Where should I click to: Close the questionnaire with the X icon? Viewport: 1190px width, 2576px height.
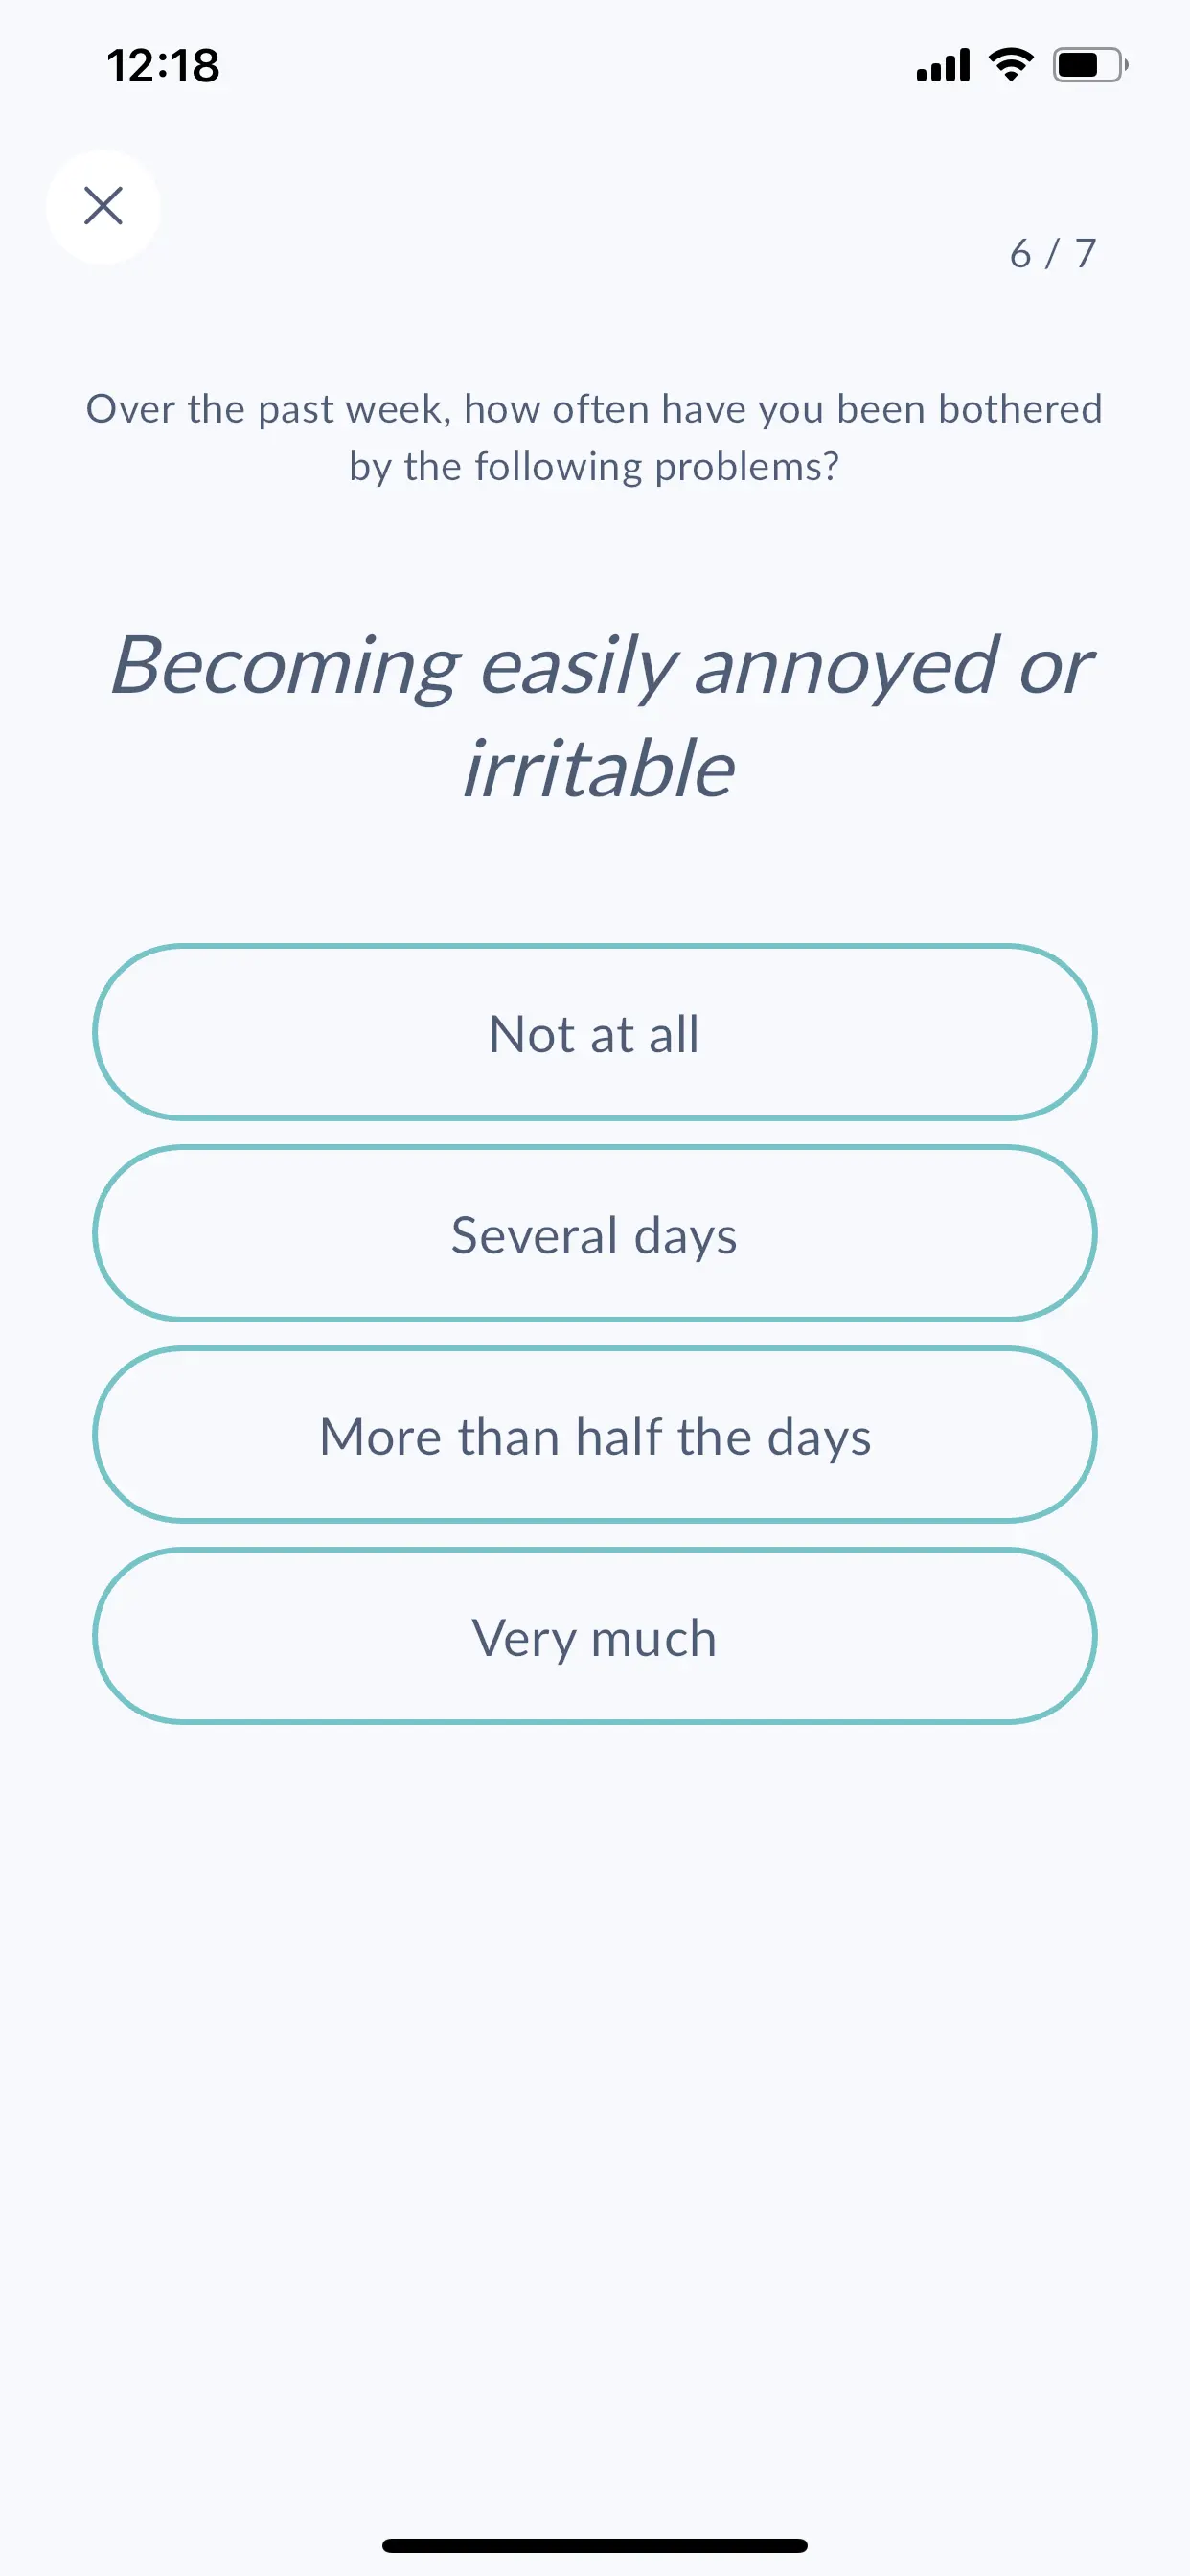pos(103,206)
